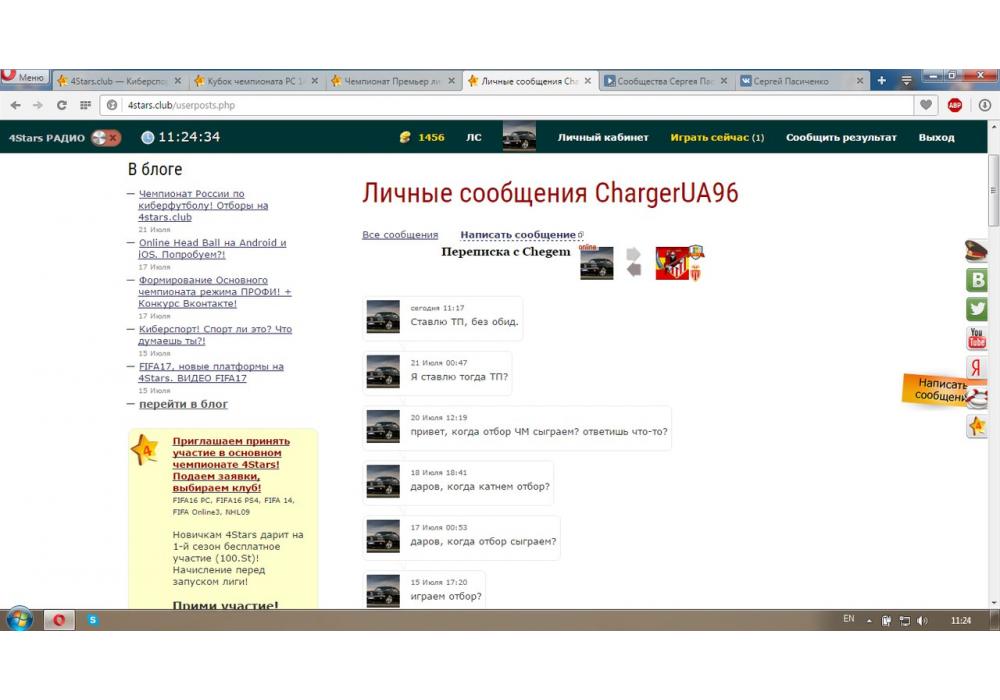
Task: Open blog post Формирование Основного чемпионата
Action: tap(215, 291)
